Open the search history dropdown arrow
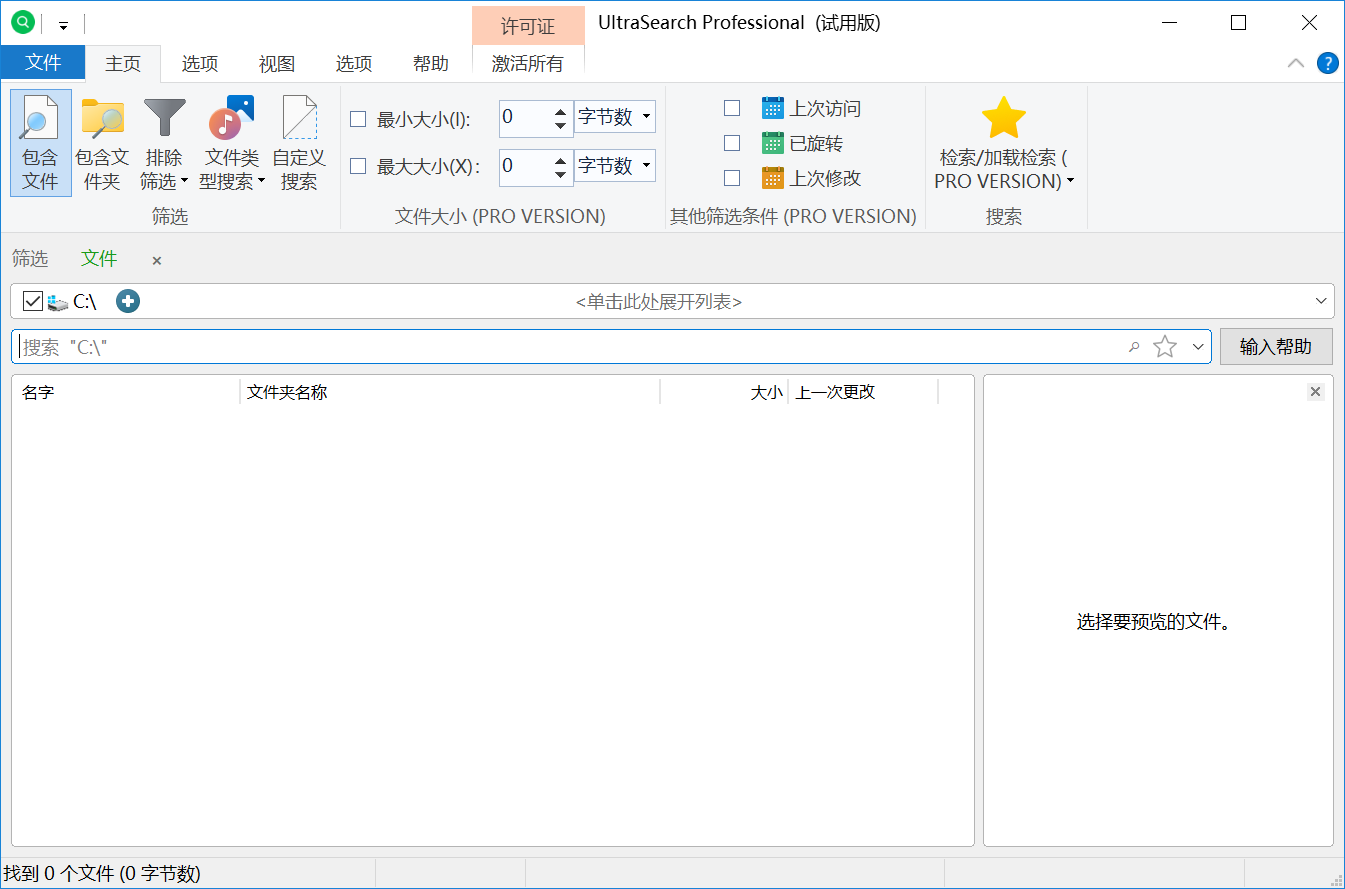1345x889 pixels. click(x=1198, y=347)
